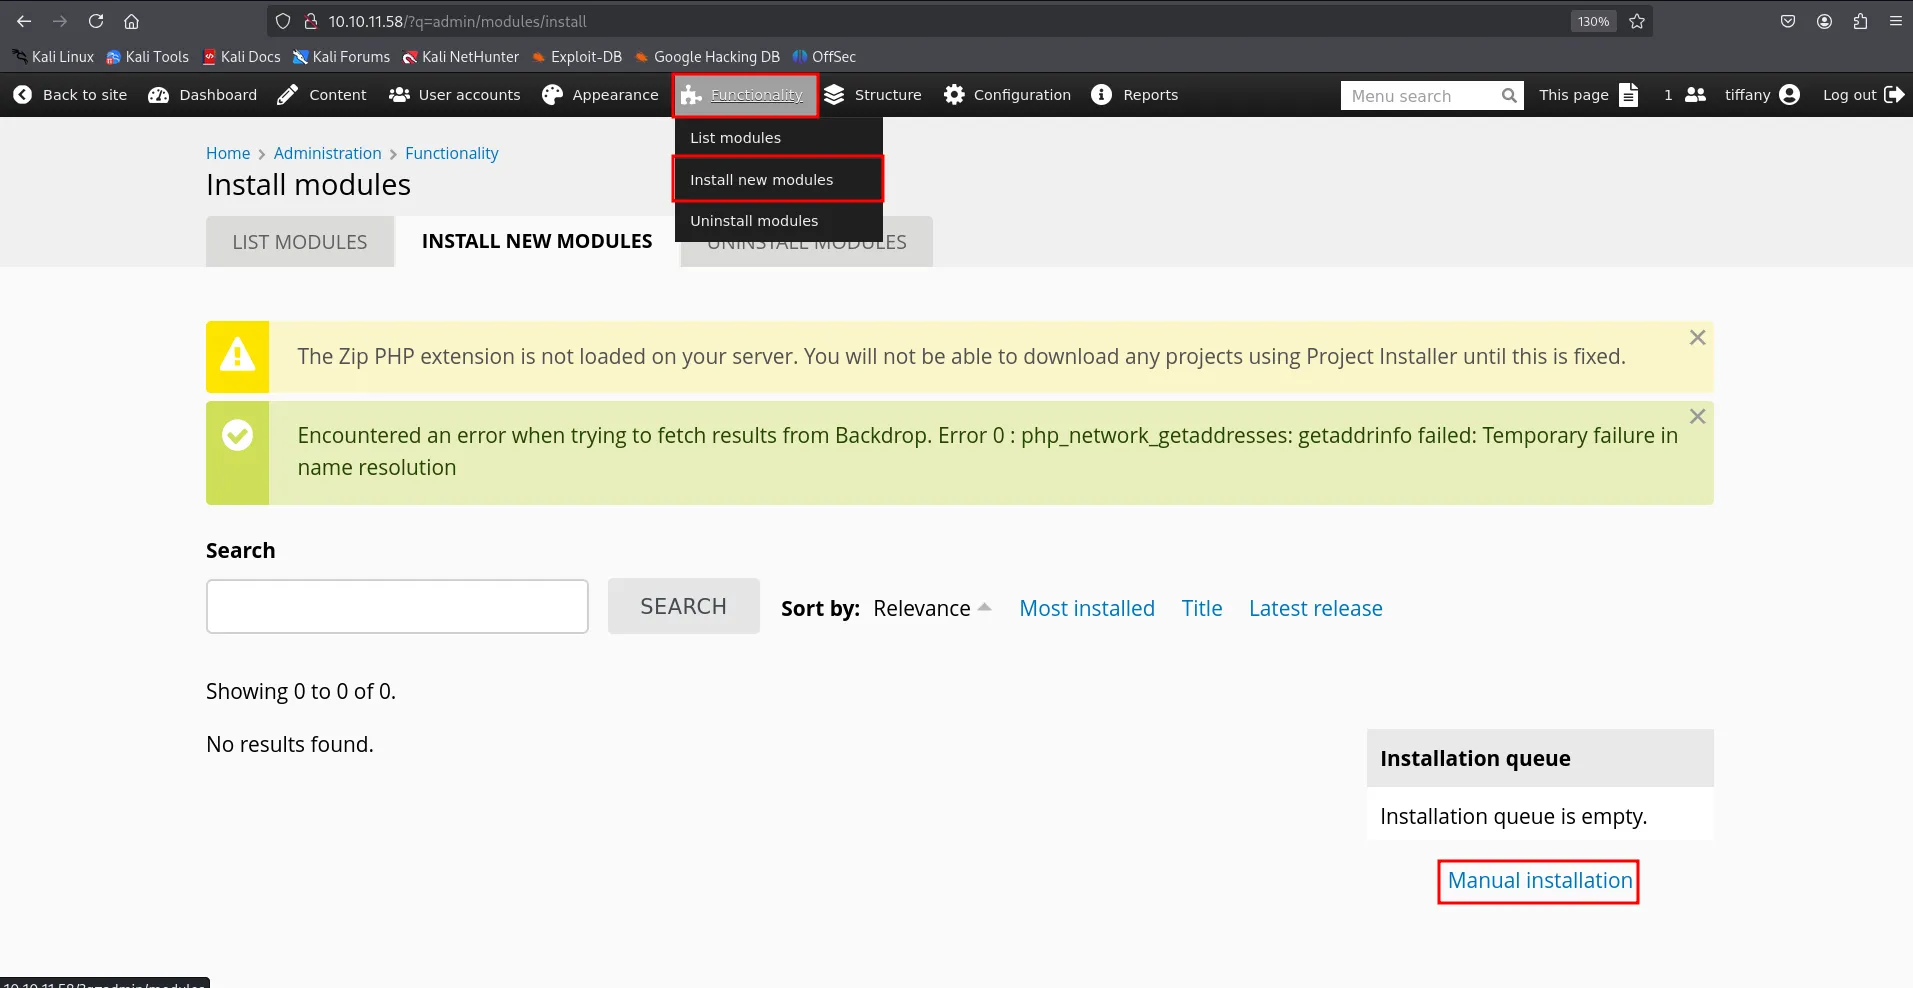Screen dimensions: 1913x988
Task: Open the Functionality admin menu
Action: click(745, 95)
